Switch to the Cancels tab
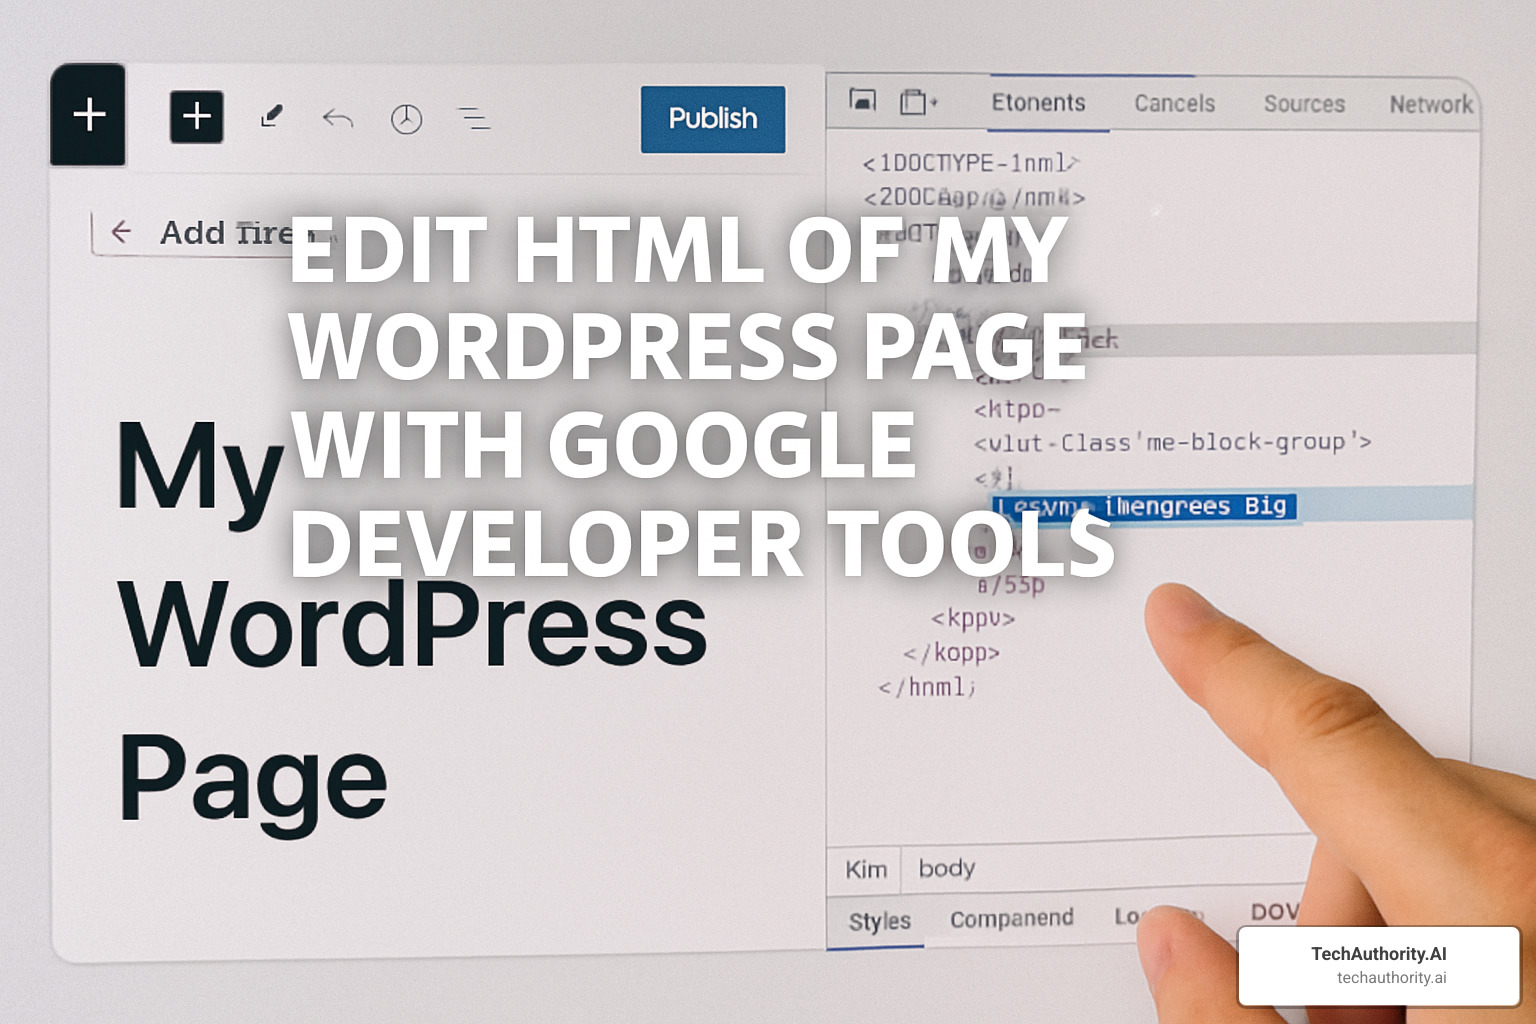 [x=1174, y=103]
